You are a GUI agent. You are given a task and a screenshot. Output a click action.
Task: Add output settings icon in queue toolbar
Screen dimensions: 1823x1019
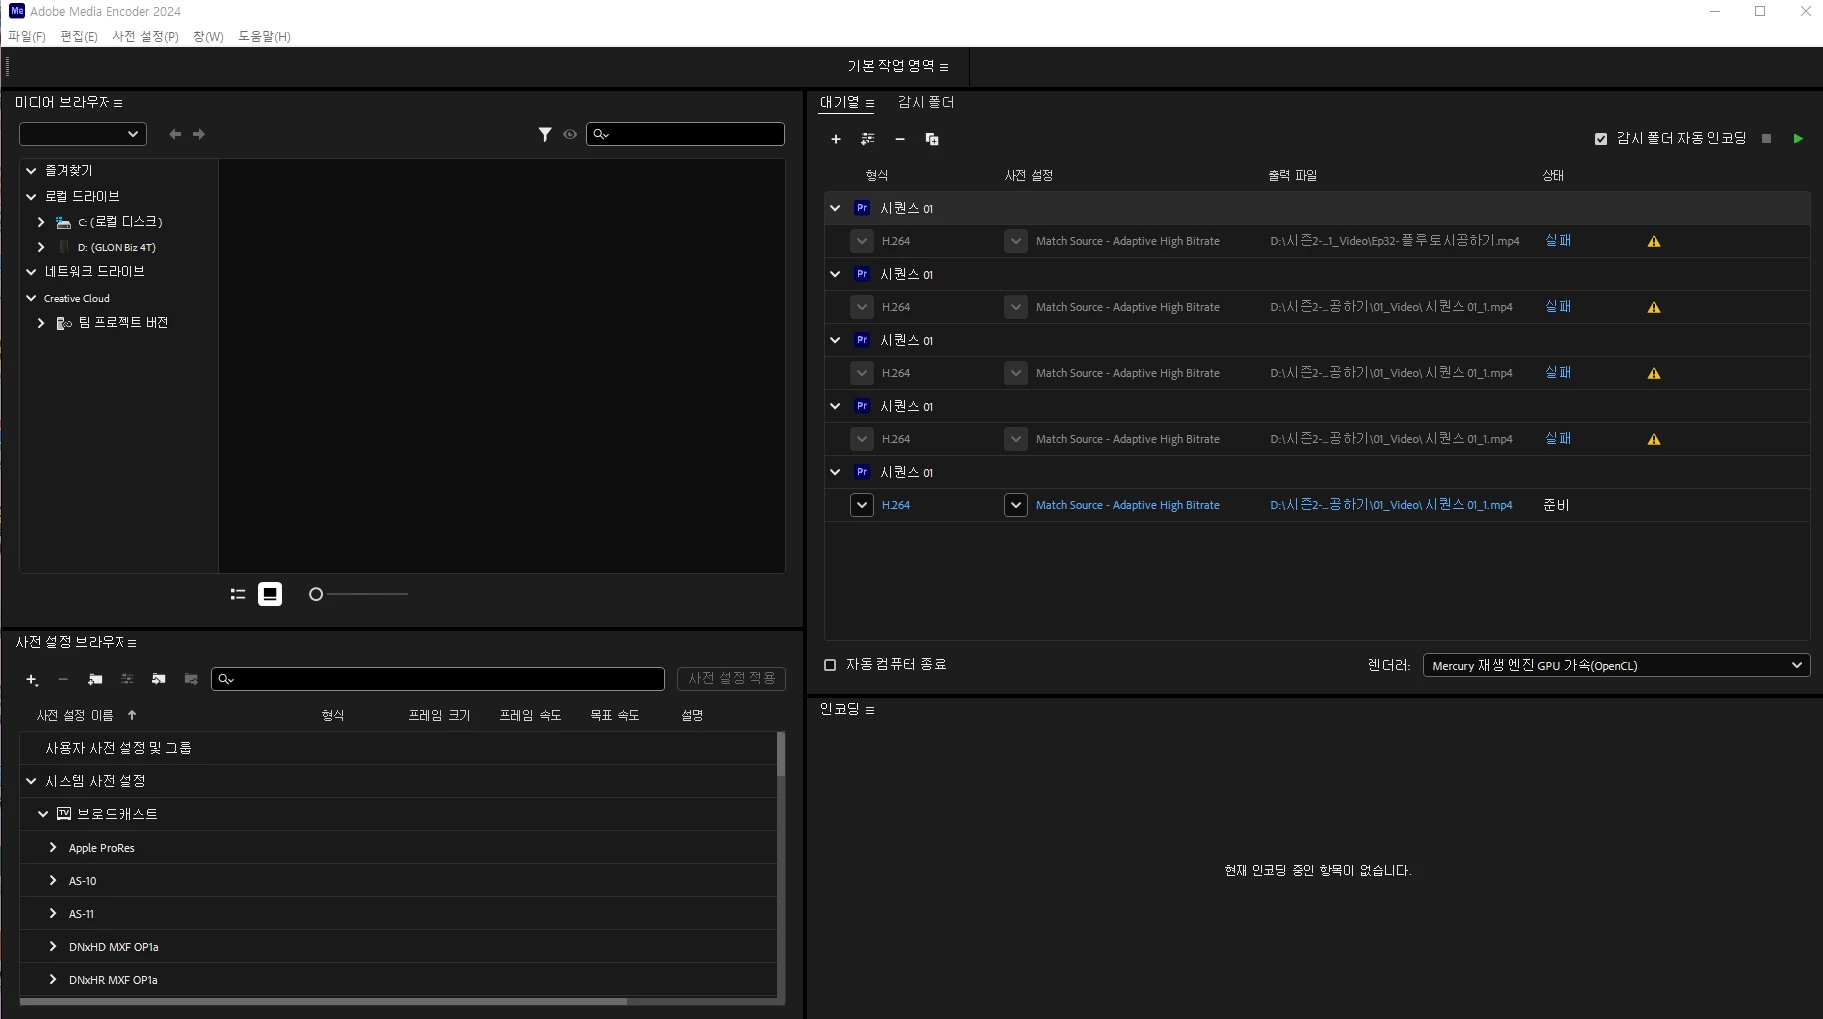pos(867,139)
